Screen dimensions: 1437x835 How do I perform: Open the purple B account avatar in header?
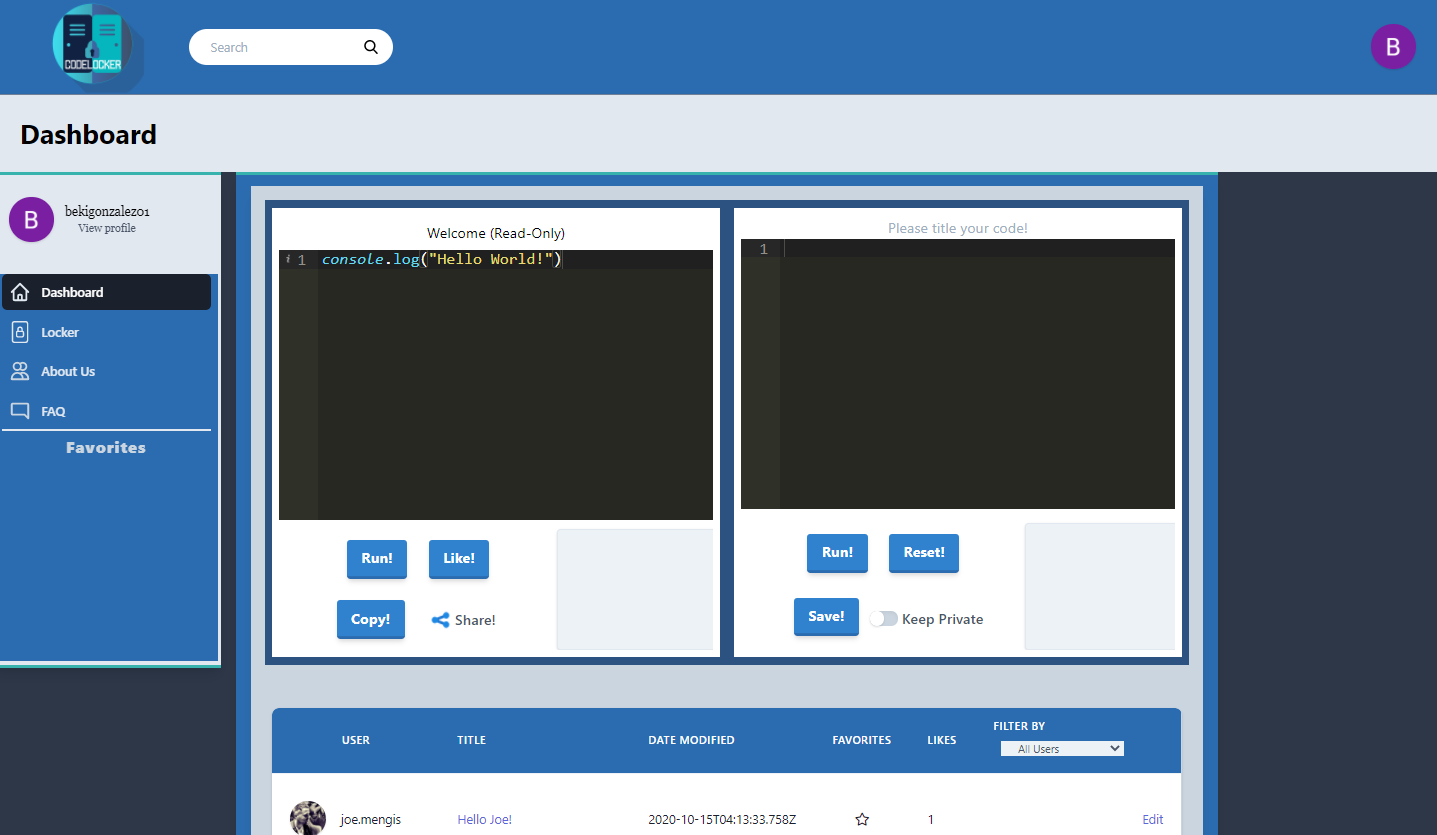point(1392,47)
